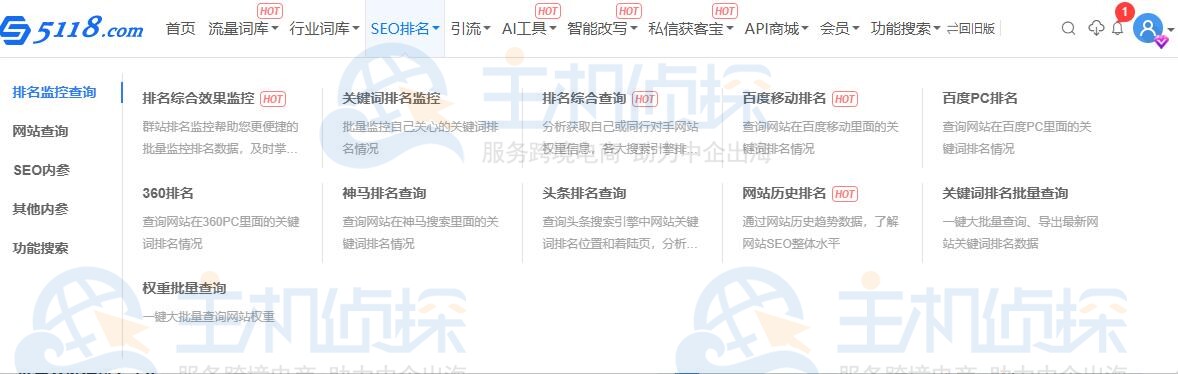
Task: Select 功能搜索 in the left sidebar
Action: point(41,248)
